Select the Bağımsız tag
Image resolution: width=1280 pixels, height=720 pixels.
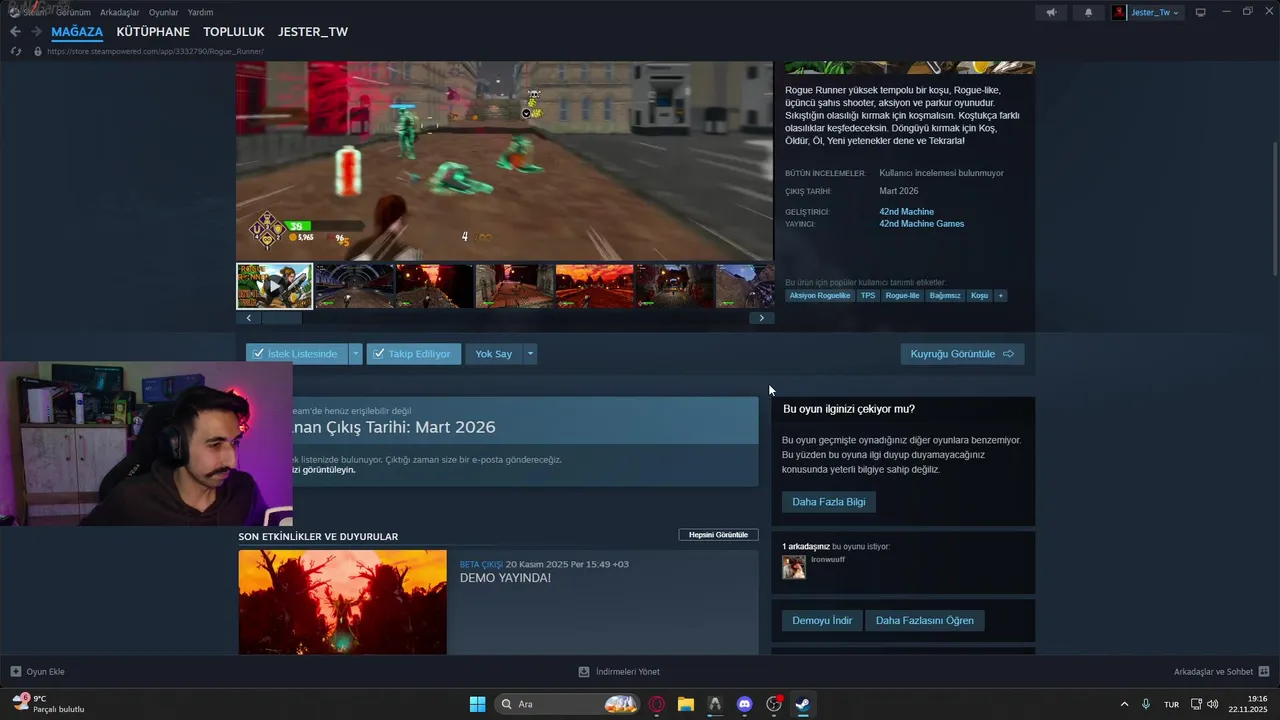[x=945, y=296]
